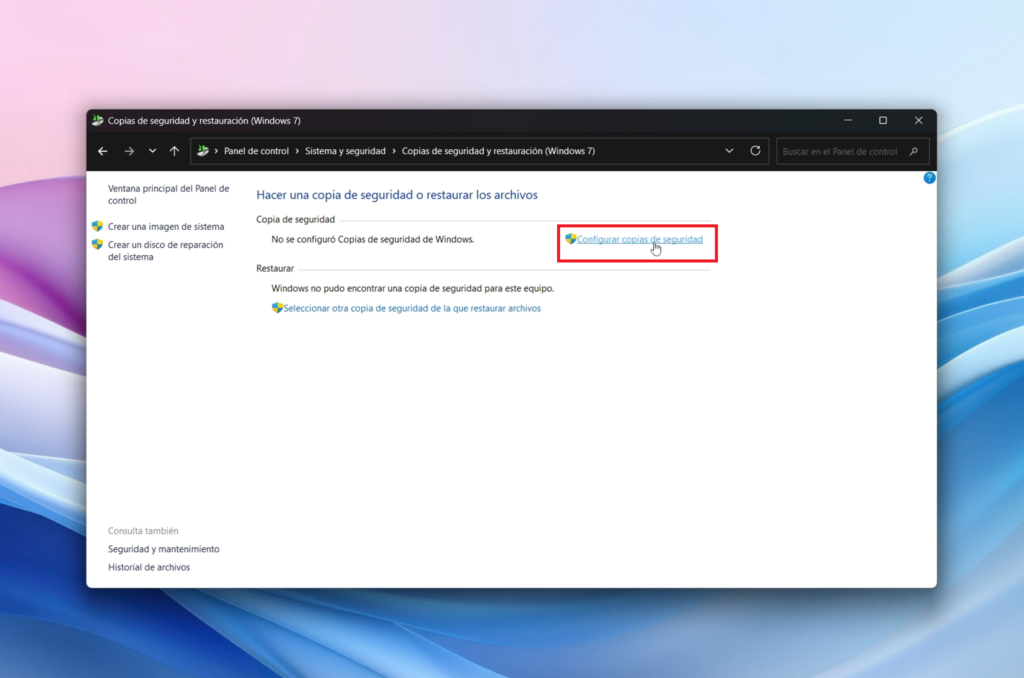Image resolution: width=1024 pixels, height=678 pixels.
Task: Click the back navigation arrow icon
Action: click(x=103, y=150)
